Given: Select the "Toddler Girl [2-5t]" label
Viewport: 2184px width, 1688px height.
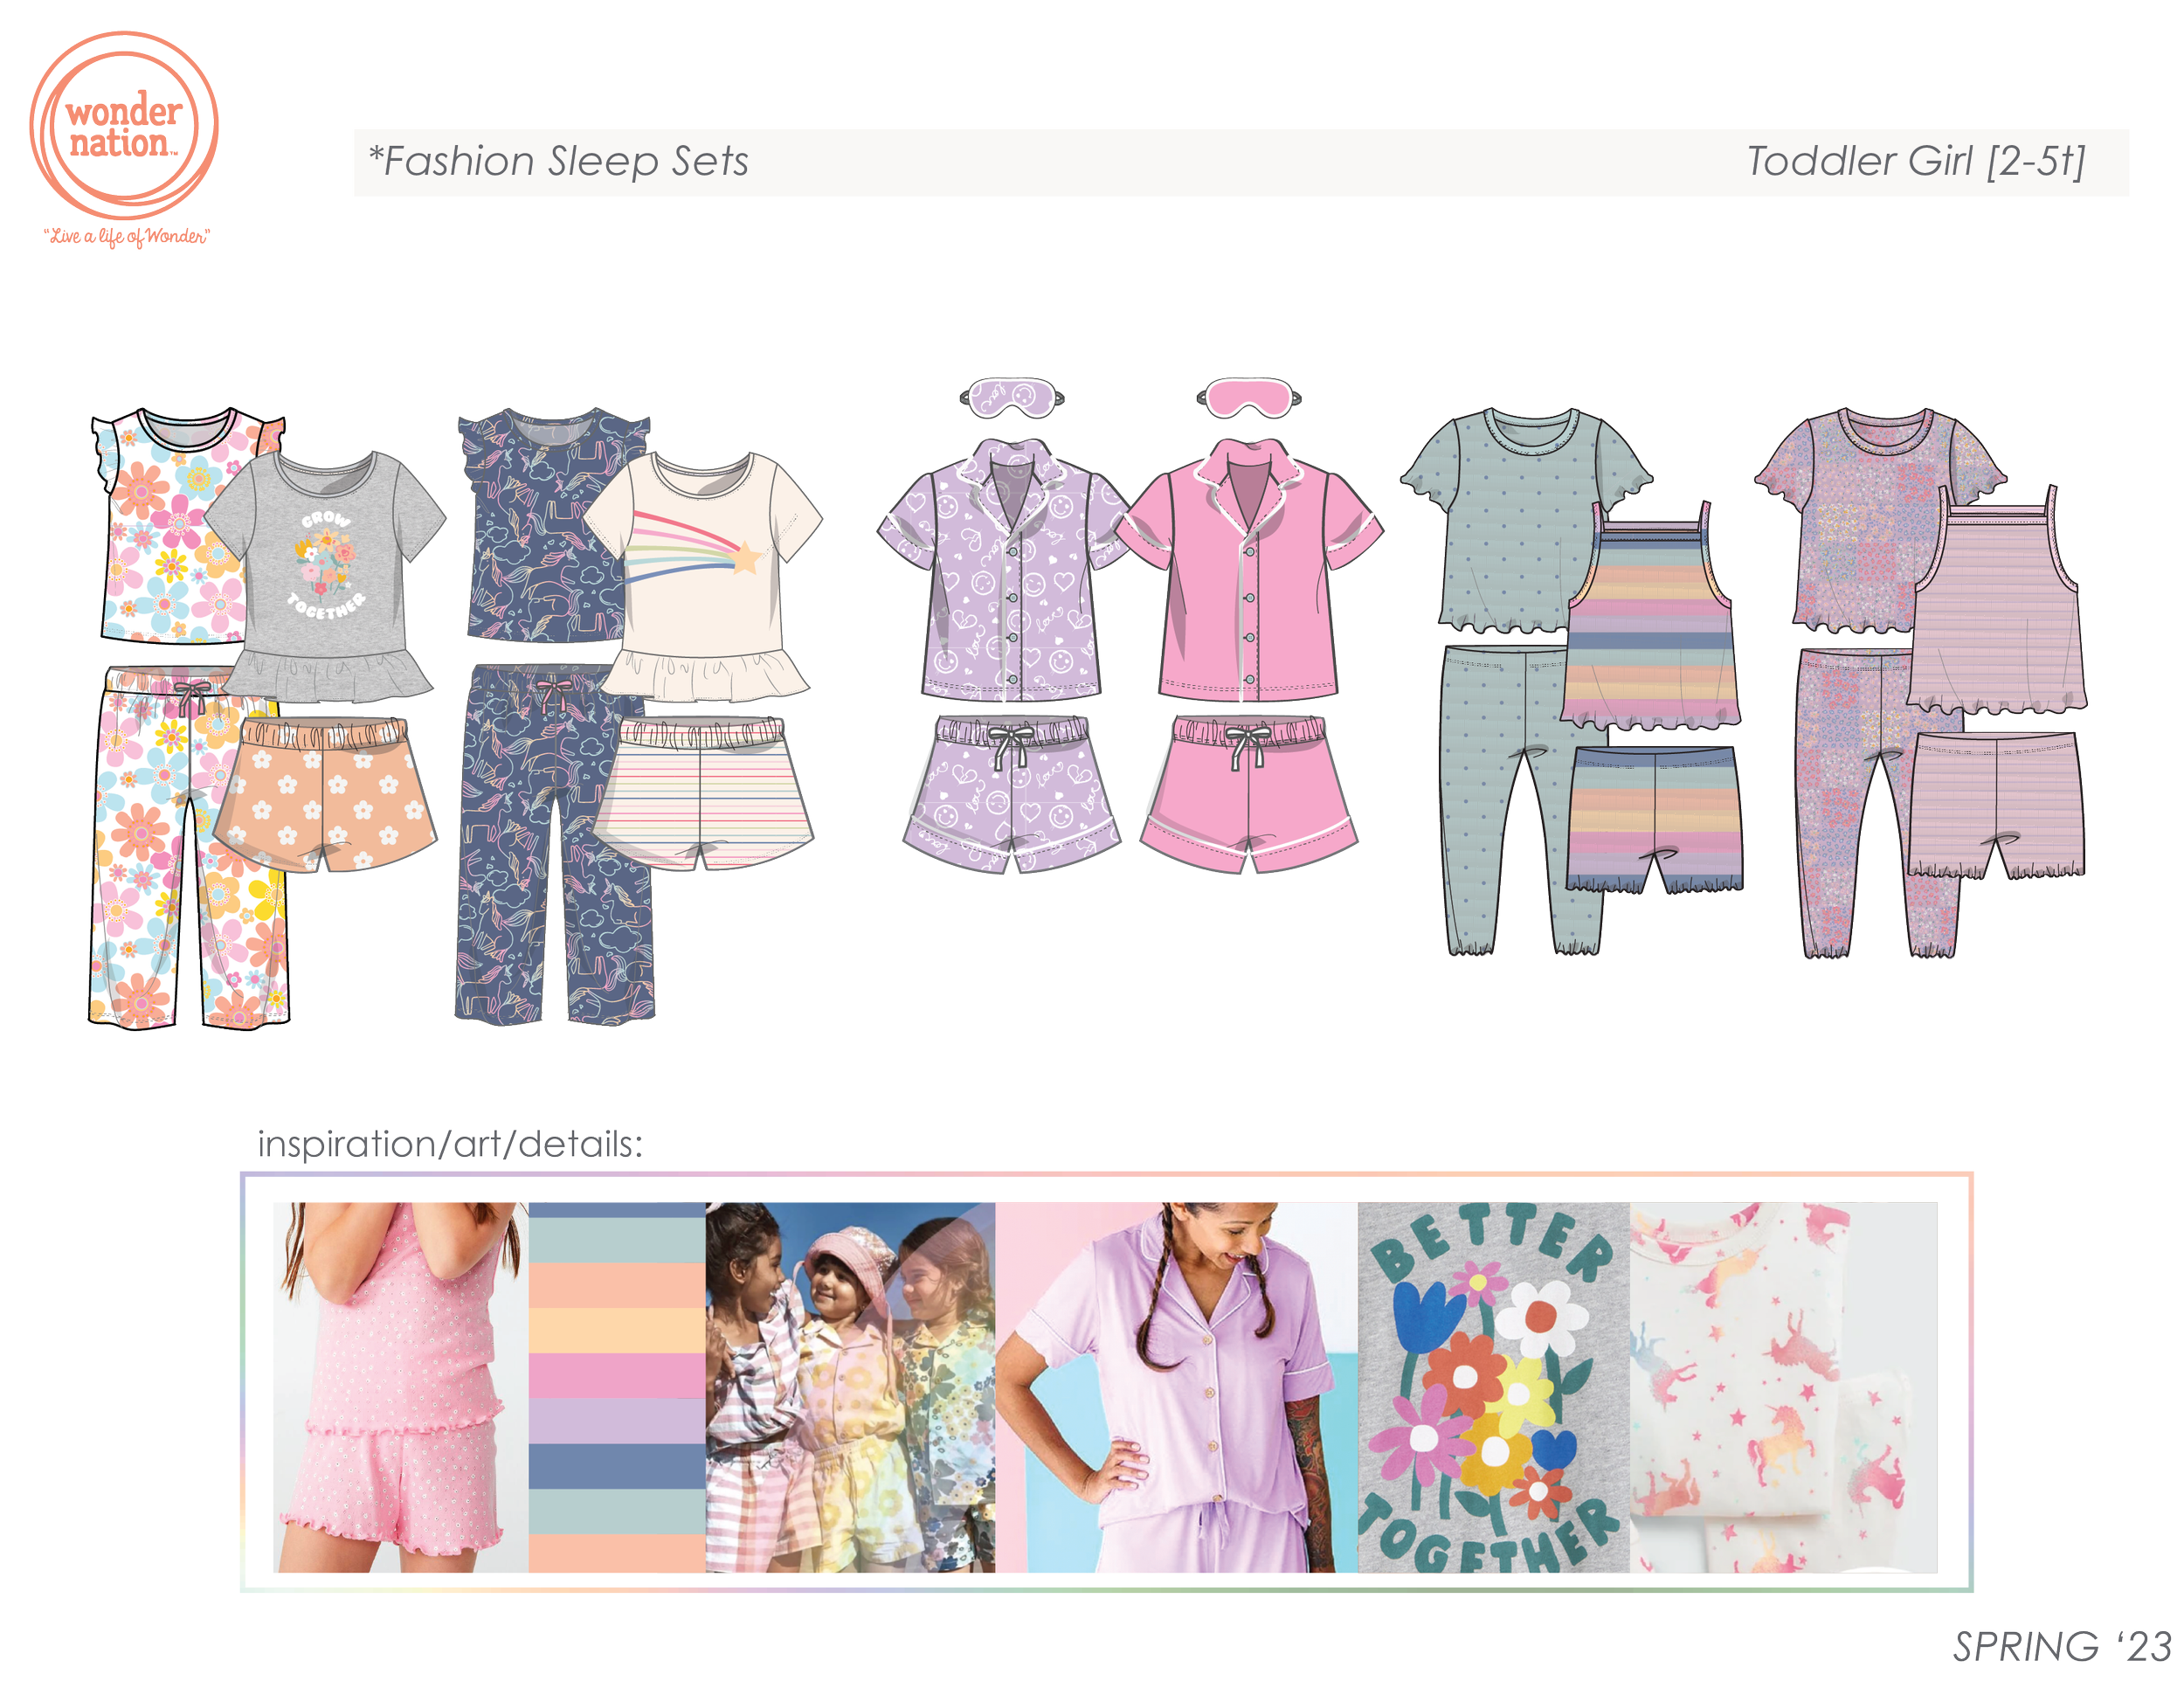Looking at the screenshot, I should tap(1916, 161).
